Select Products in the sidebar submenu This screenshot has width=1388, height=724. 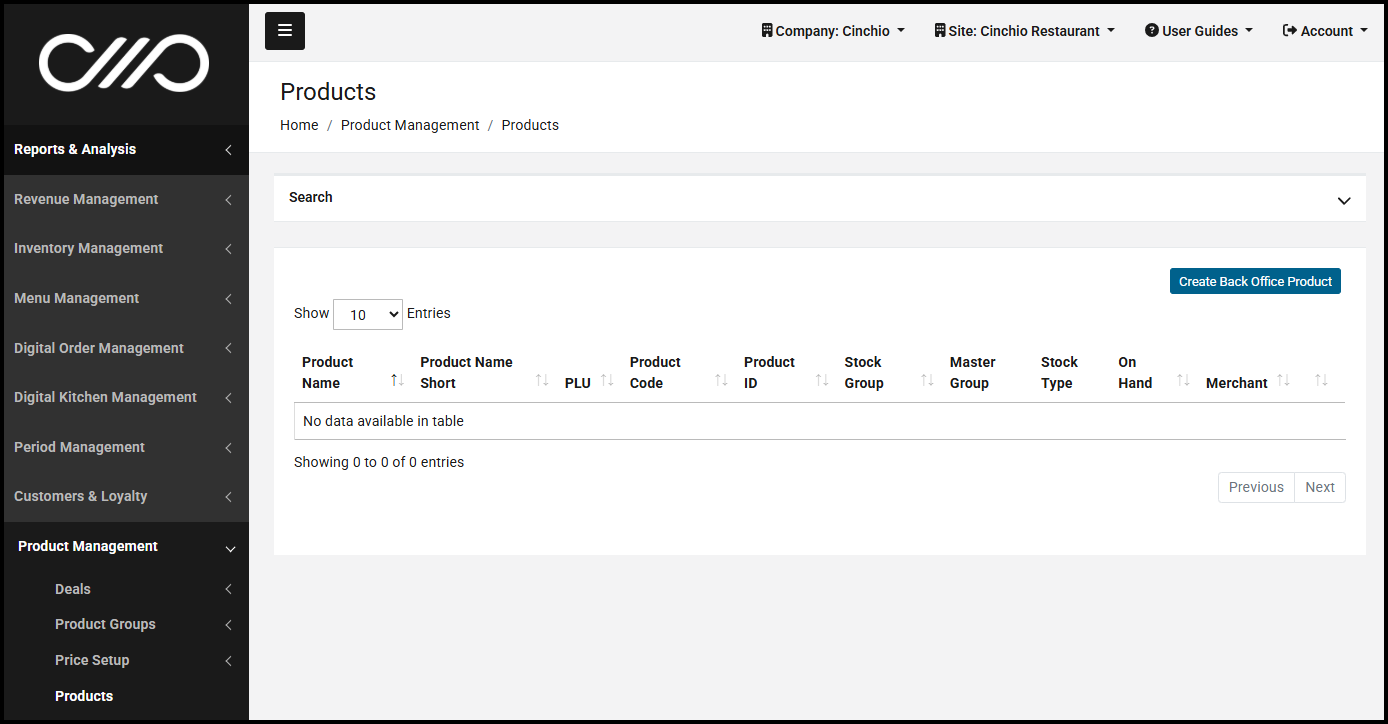point(84,696)
